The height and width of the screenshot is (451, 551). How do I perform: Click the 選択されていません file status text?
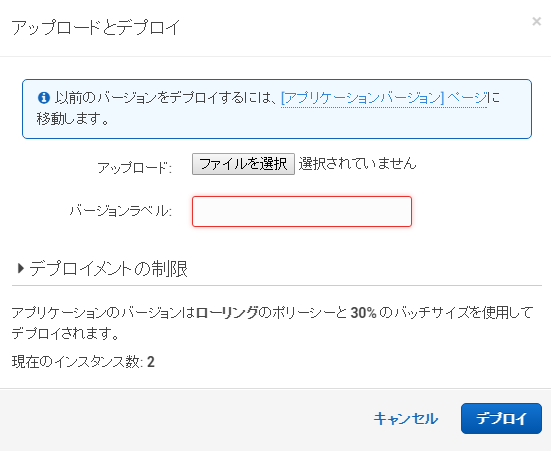pos(357,163)
